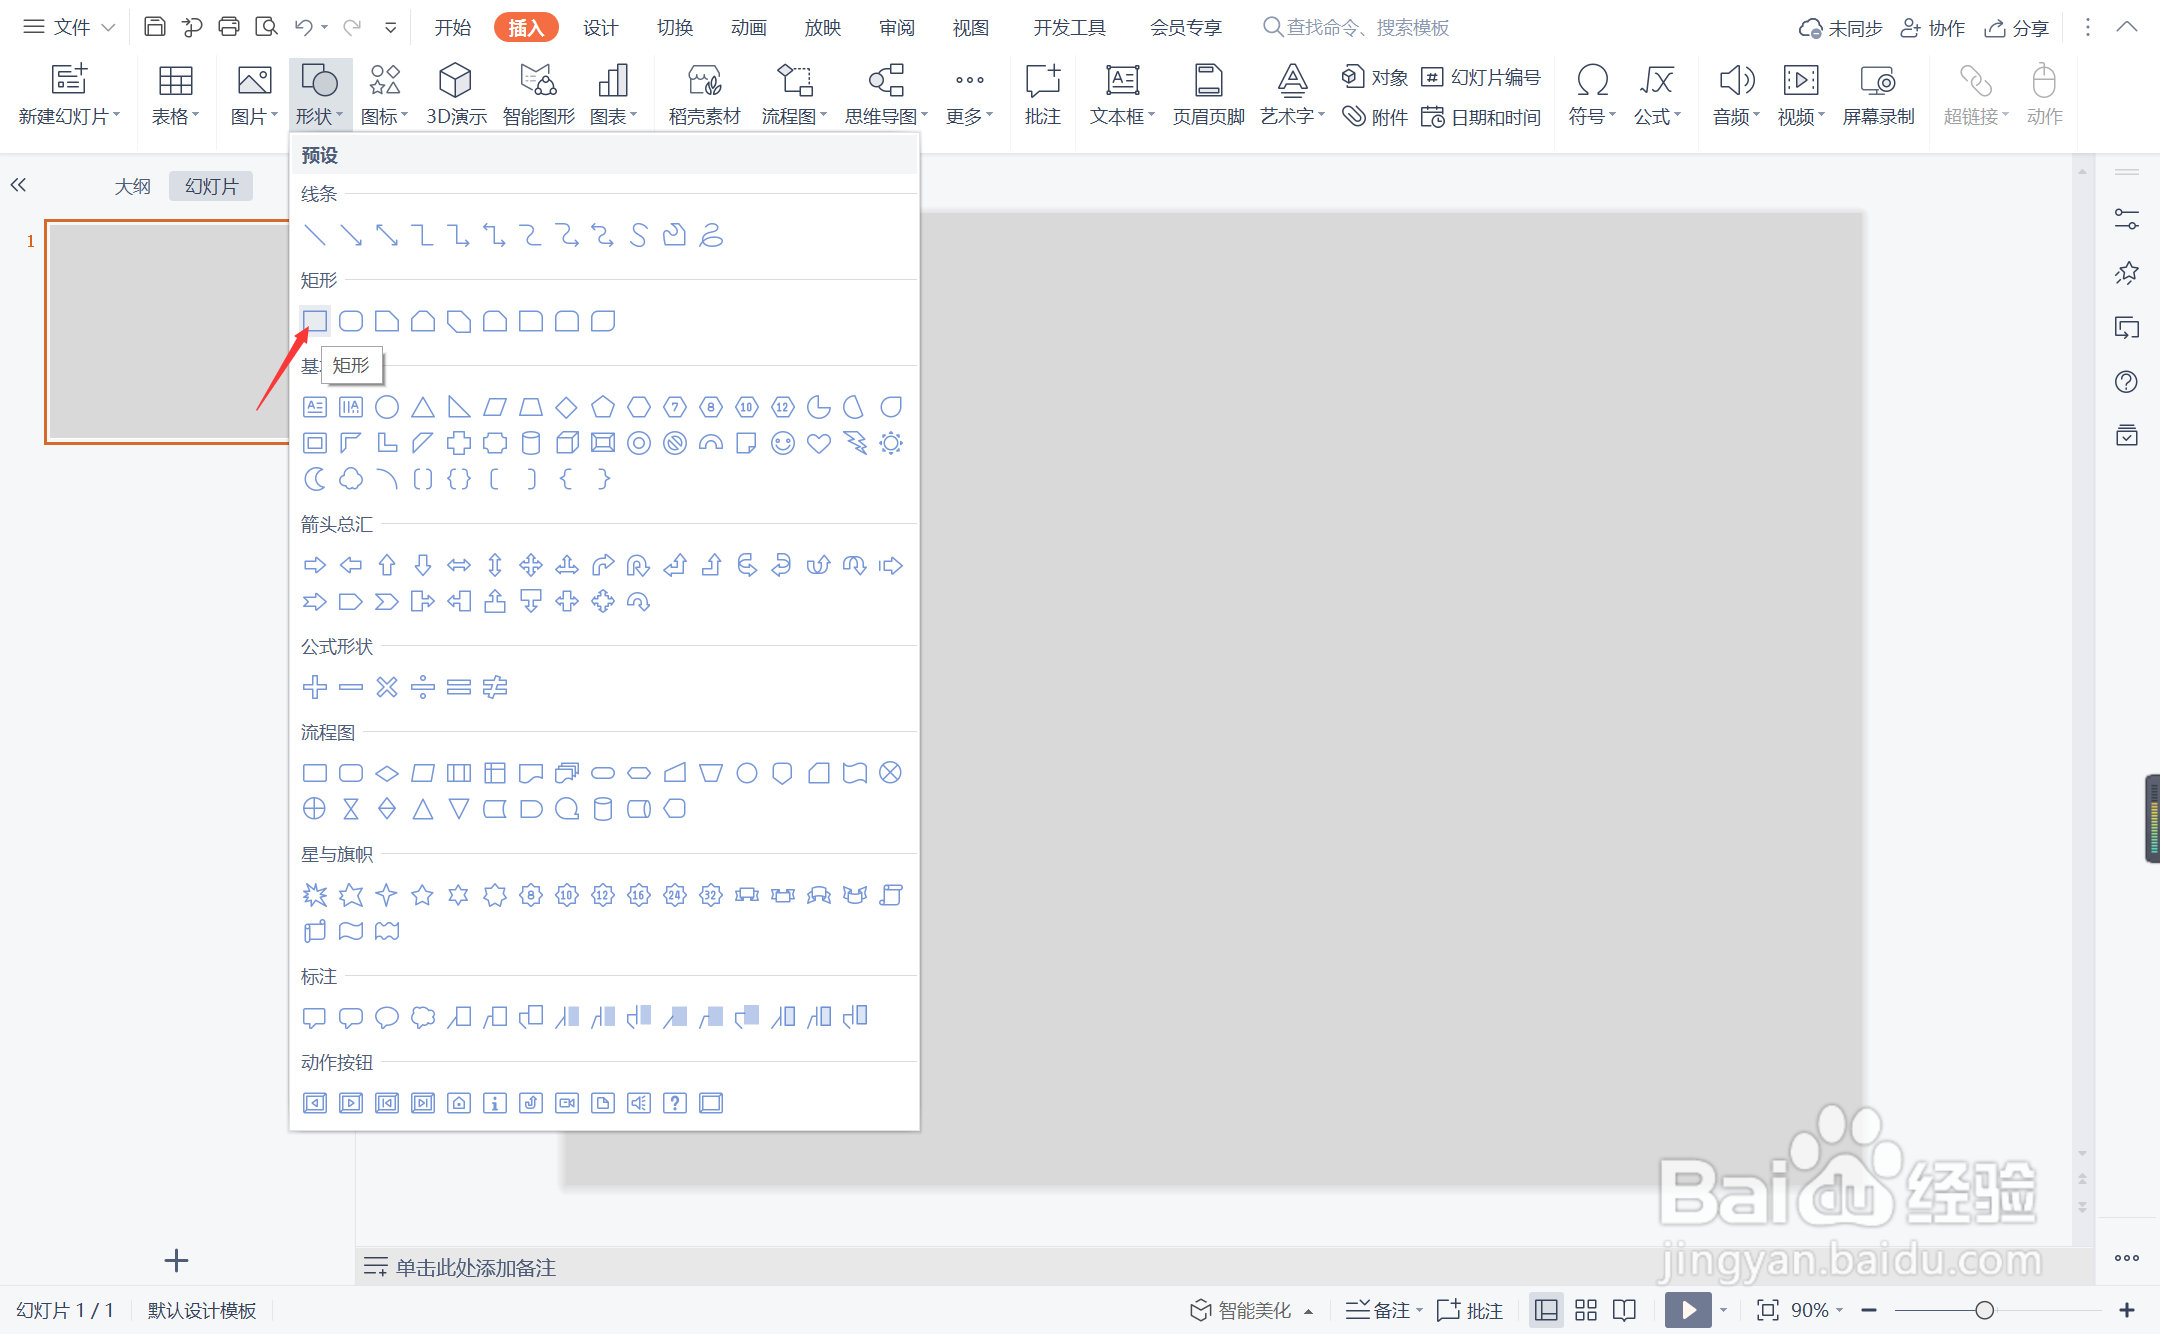Pick the smiley face shape
This screenshot has height=1334, width=2160.
783,443
